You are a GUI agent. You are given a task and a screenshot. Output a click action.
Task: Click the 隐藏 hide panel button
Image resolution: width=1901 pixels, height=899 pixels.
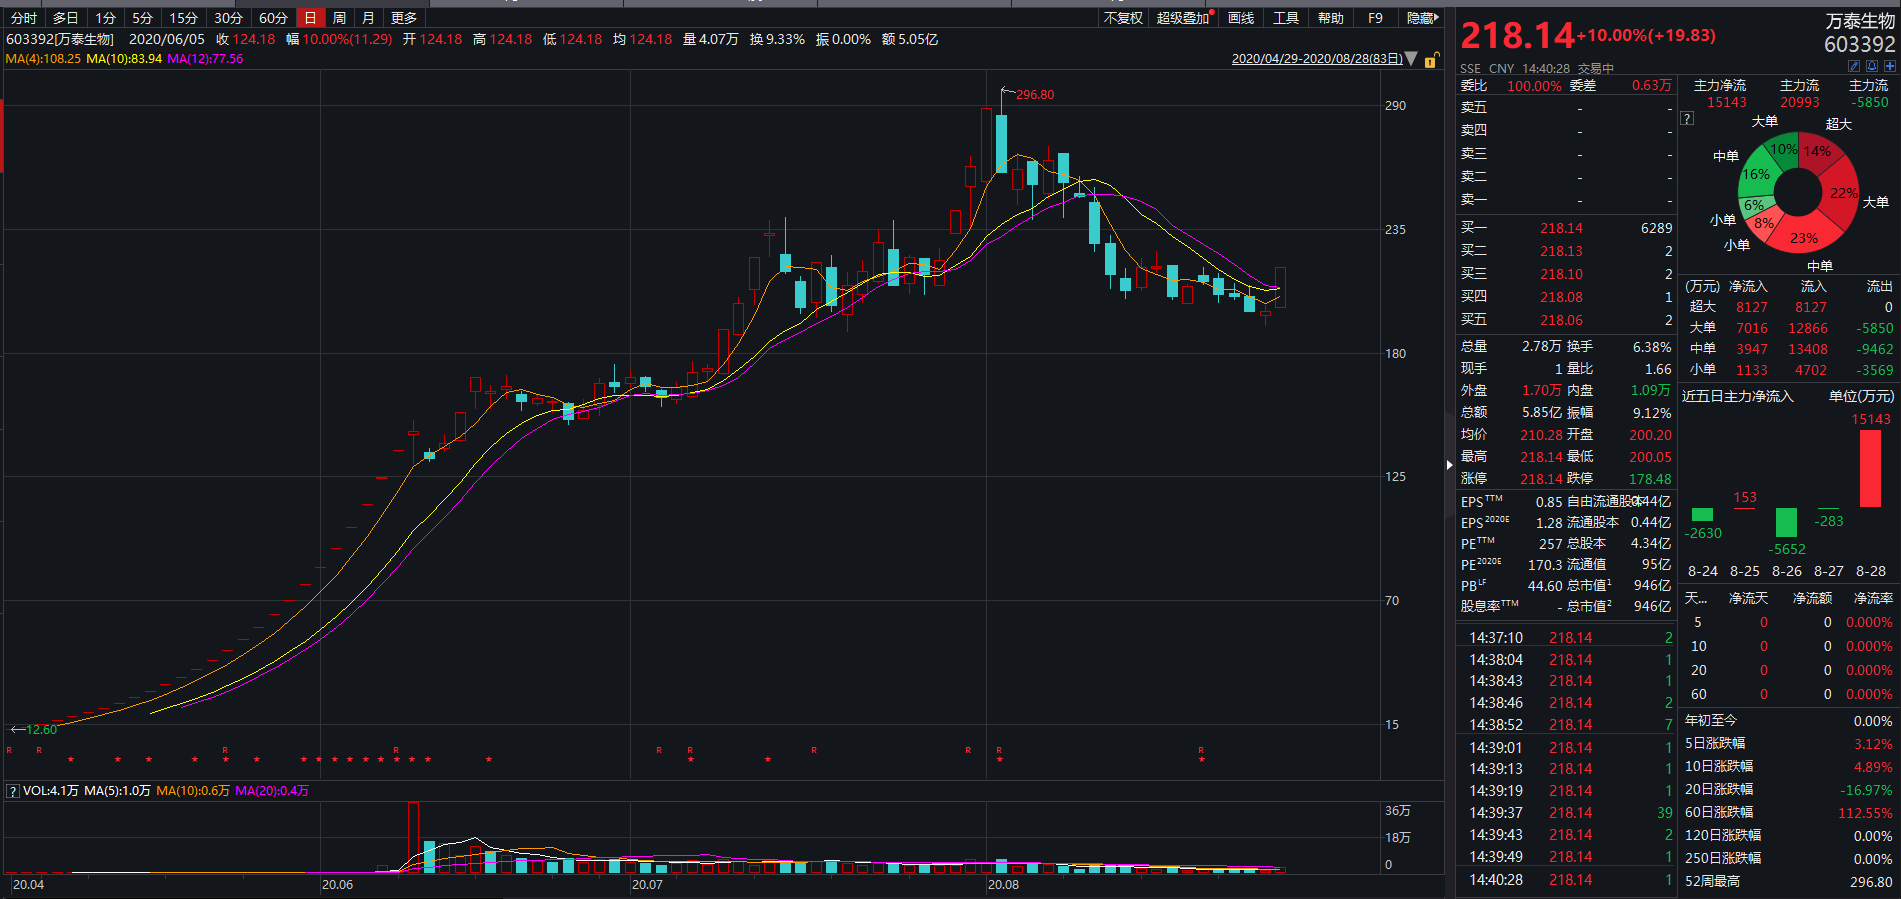pos(1421,18)
